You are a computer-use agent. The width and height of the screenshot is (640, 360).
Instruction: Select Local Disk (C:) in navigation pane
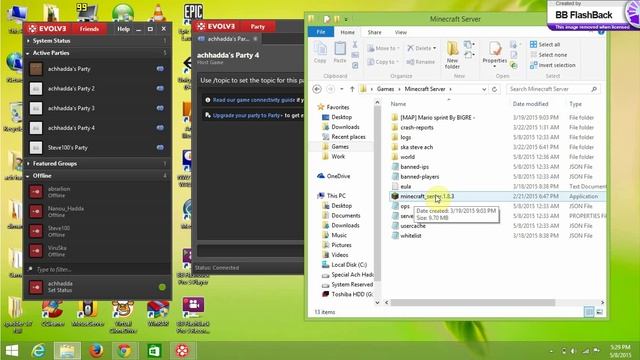349,264
